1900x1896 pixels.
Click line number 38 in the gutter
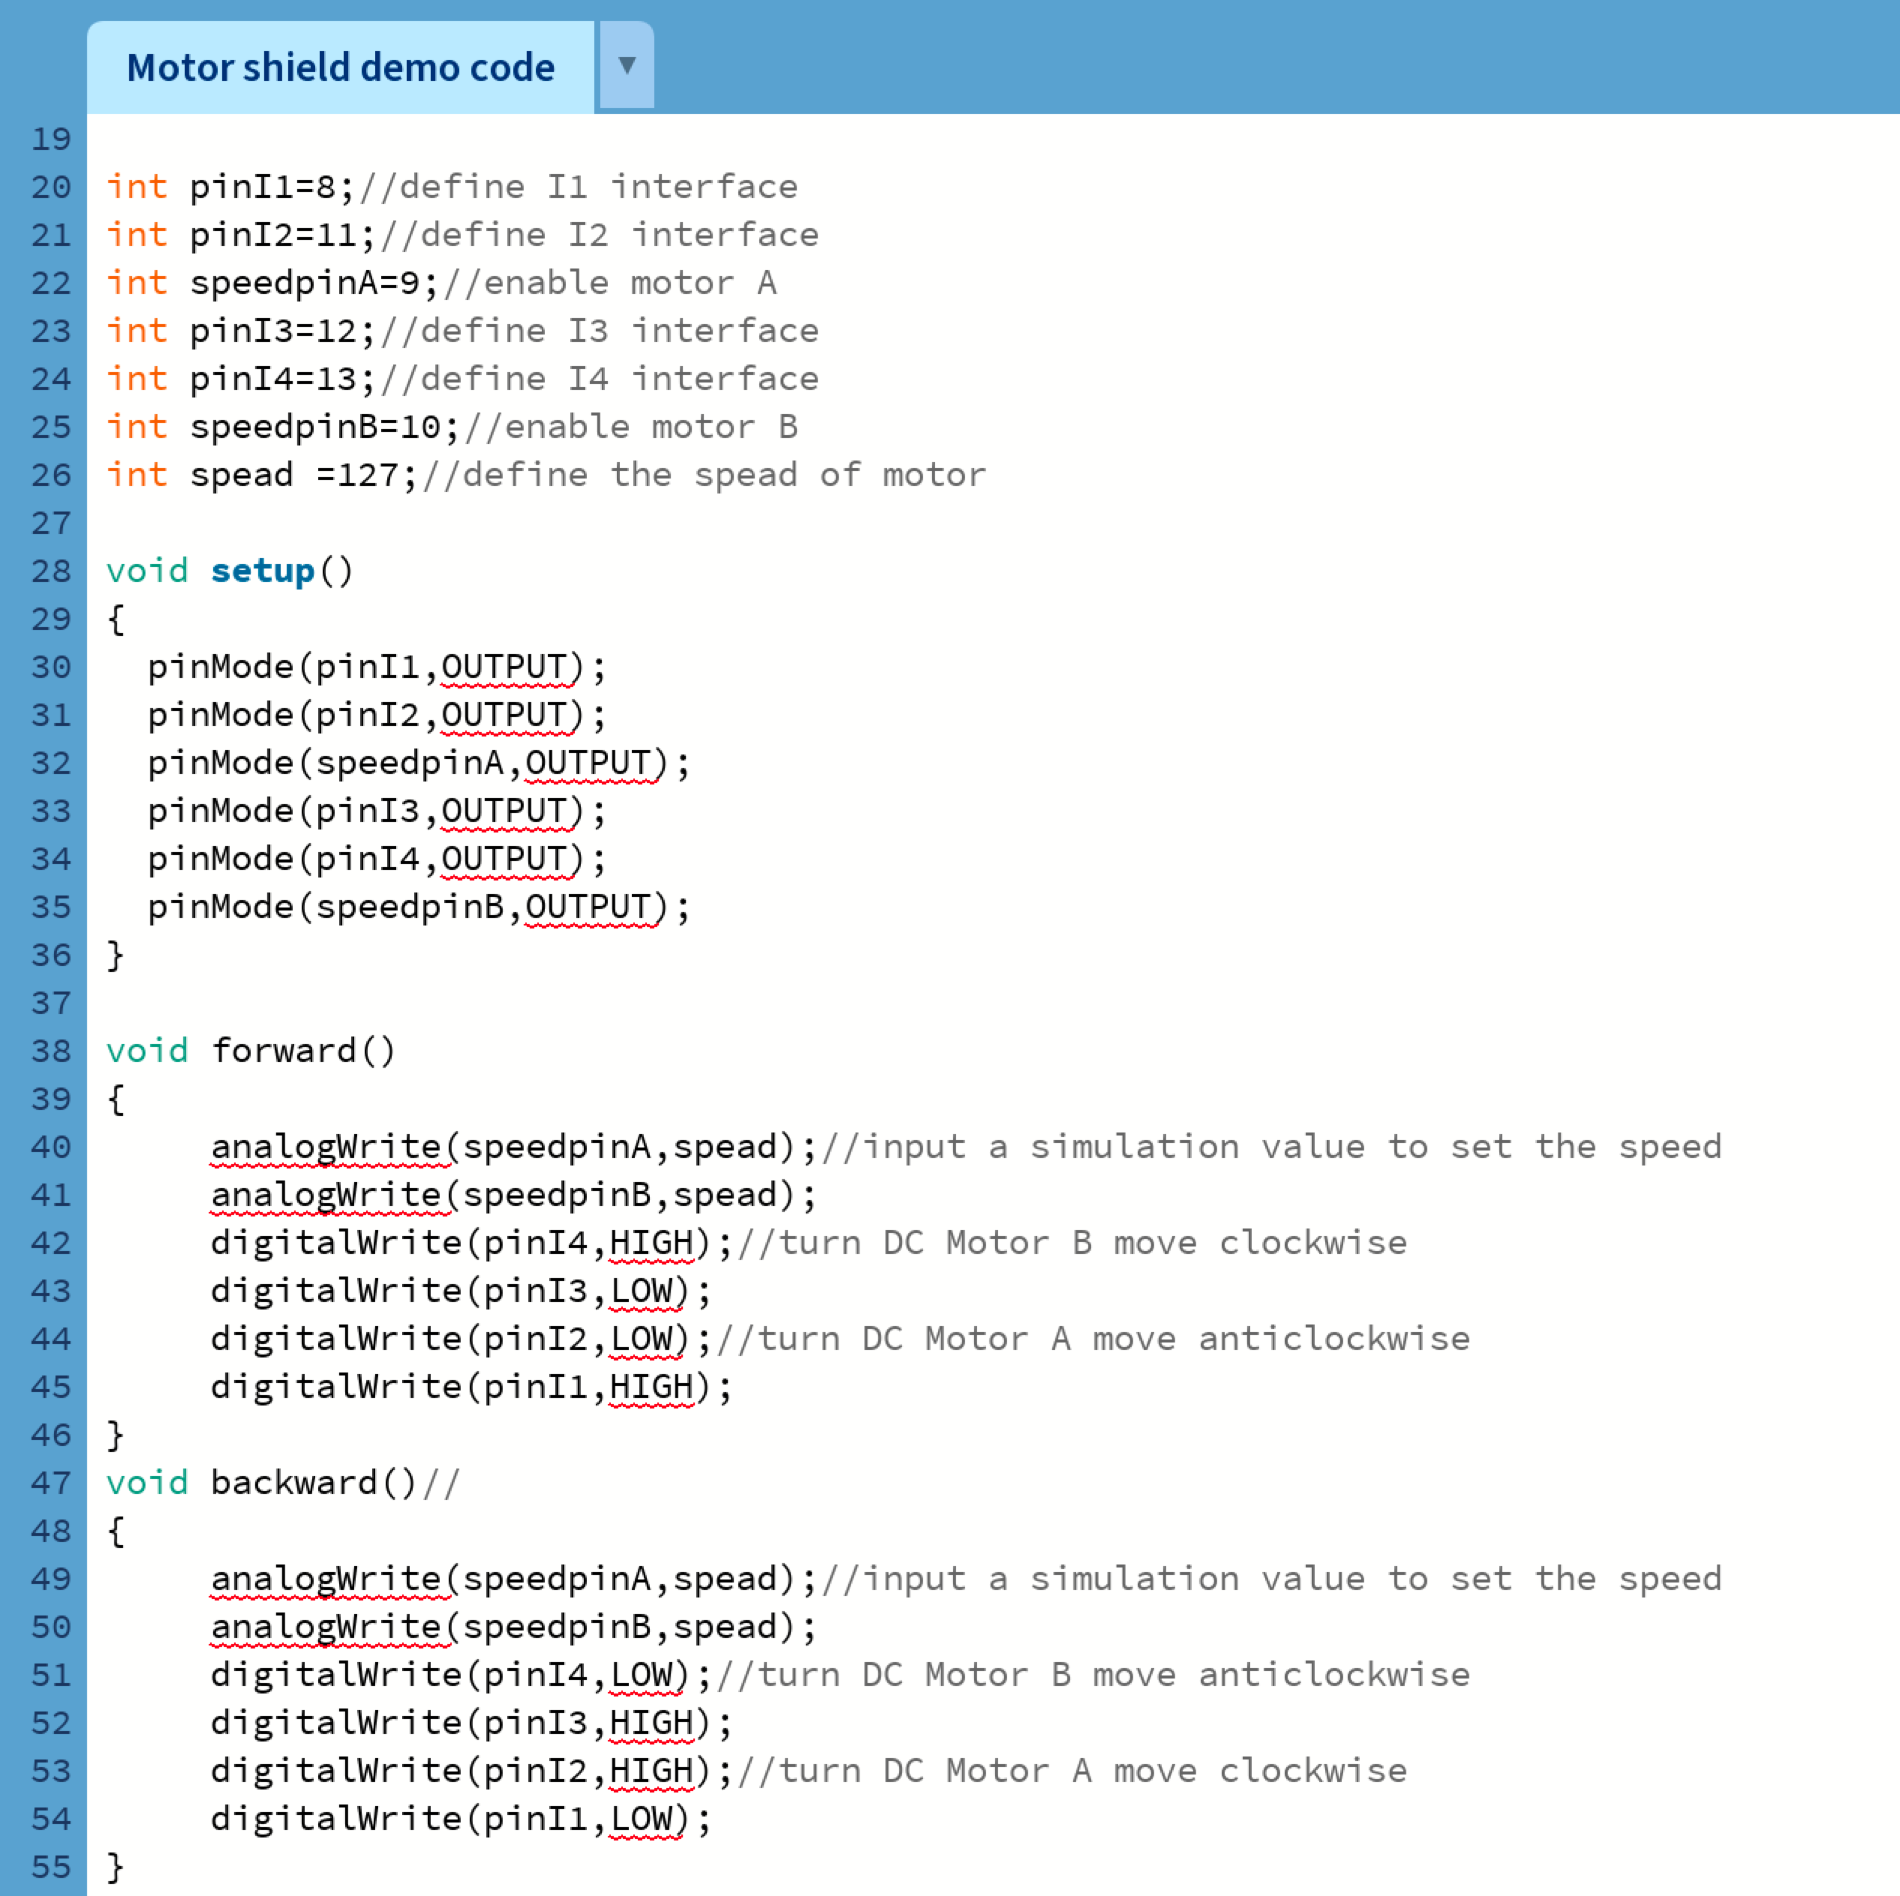click(x=51, y=1051)
